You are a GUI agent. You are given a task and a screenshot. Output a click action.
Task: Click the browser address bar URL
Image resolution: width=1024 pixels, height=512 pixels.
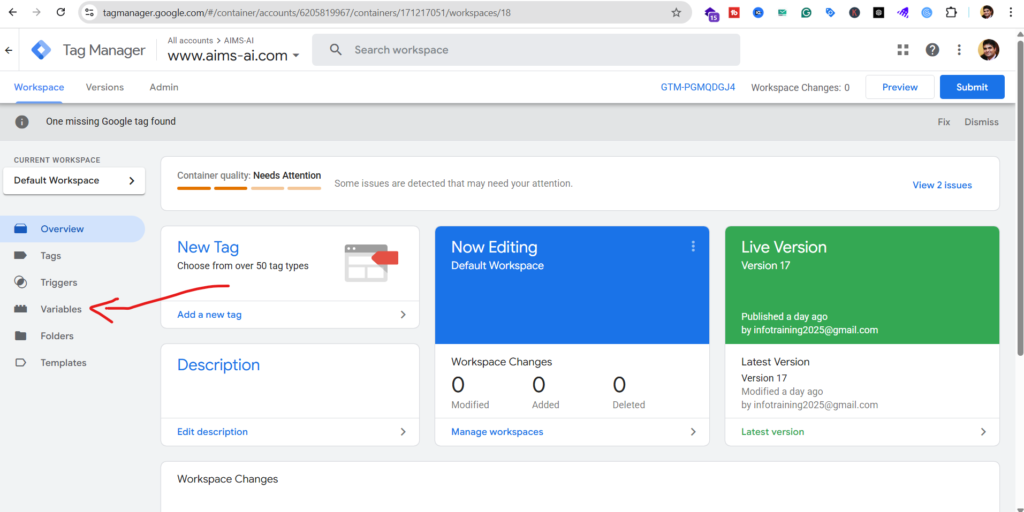(x=307, y=12)
